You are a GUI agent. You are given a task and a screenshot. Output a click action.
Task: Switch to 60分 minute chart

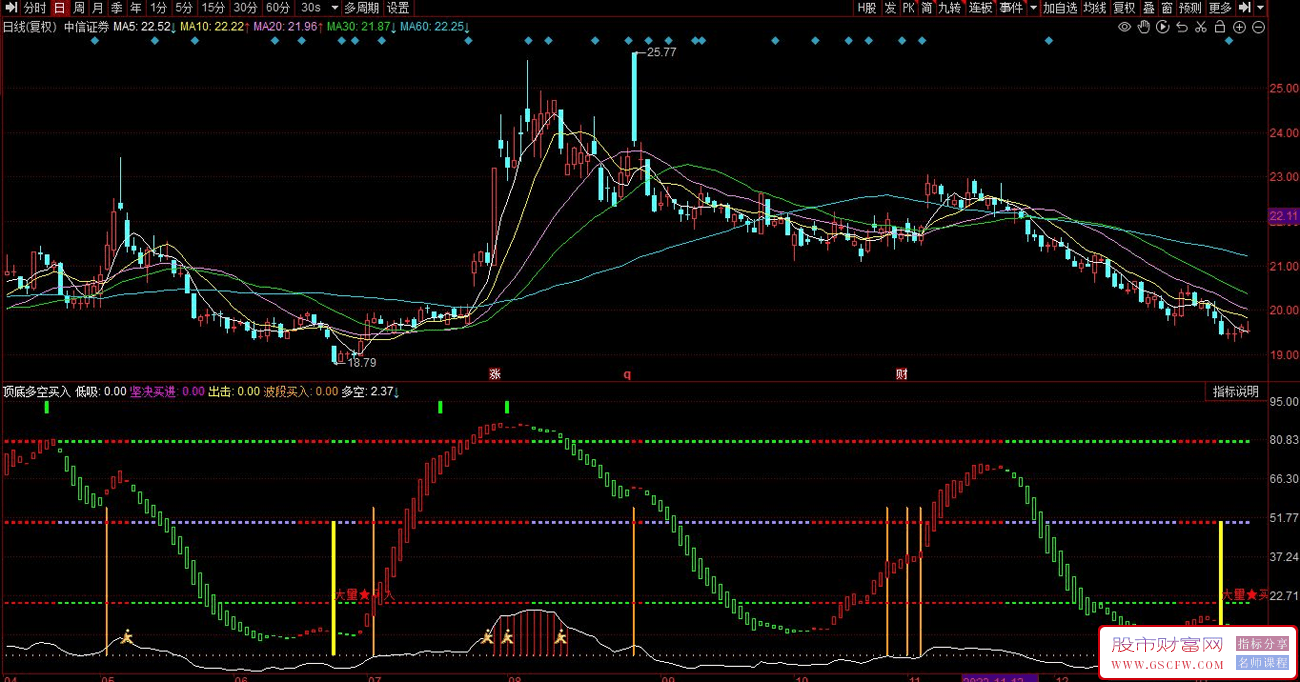(x=278, y=8)
